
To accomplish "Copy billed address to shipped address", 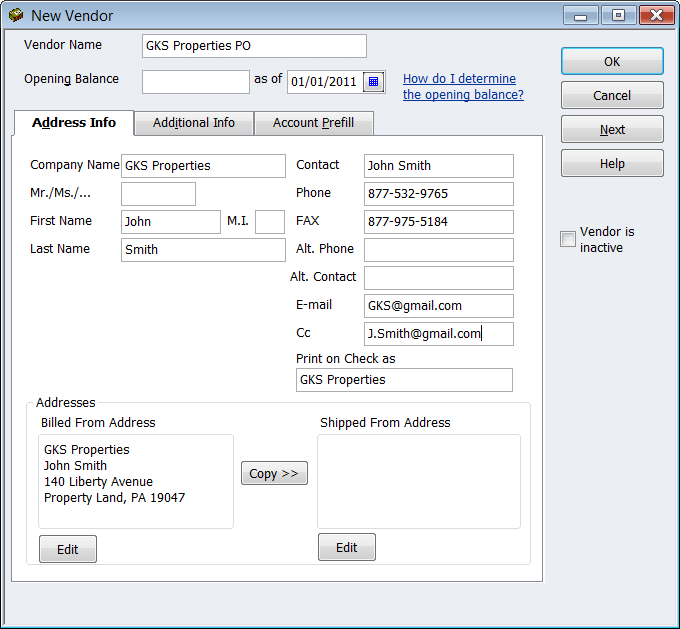I will pos(274,474).
